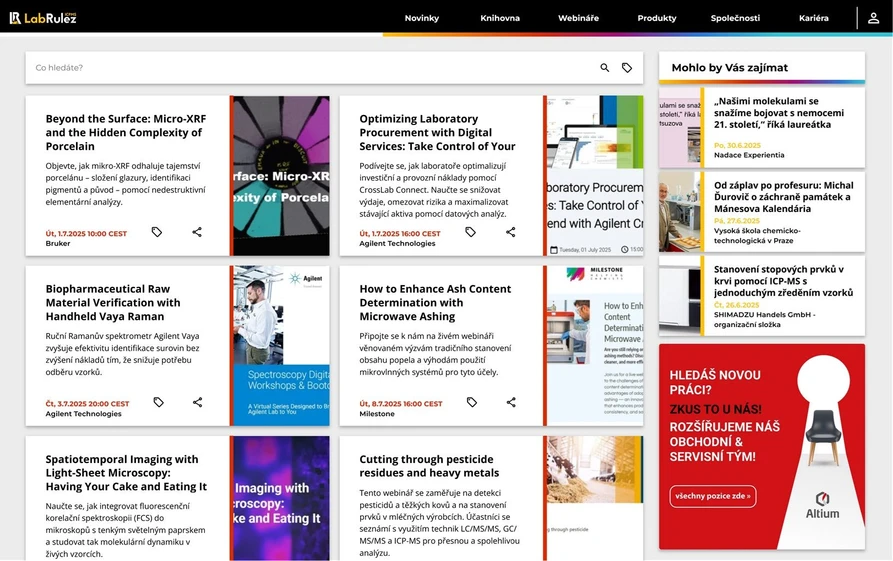The width and height of the screenshot is (893, 561).
Task: Click 'Agilent Technologies' under Optimizing Procurement card
Action: [x=398, y=244]
